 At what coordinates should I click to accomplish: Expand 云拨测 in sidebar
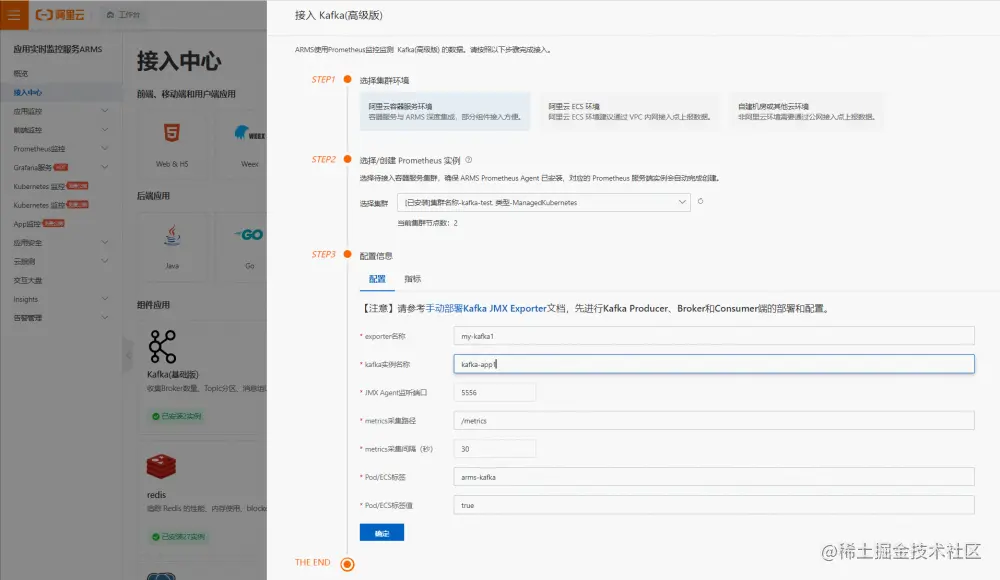(x=105, y=261)
